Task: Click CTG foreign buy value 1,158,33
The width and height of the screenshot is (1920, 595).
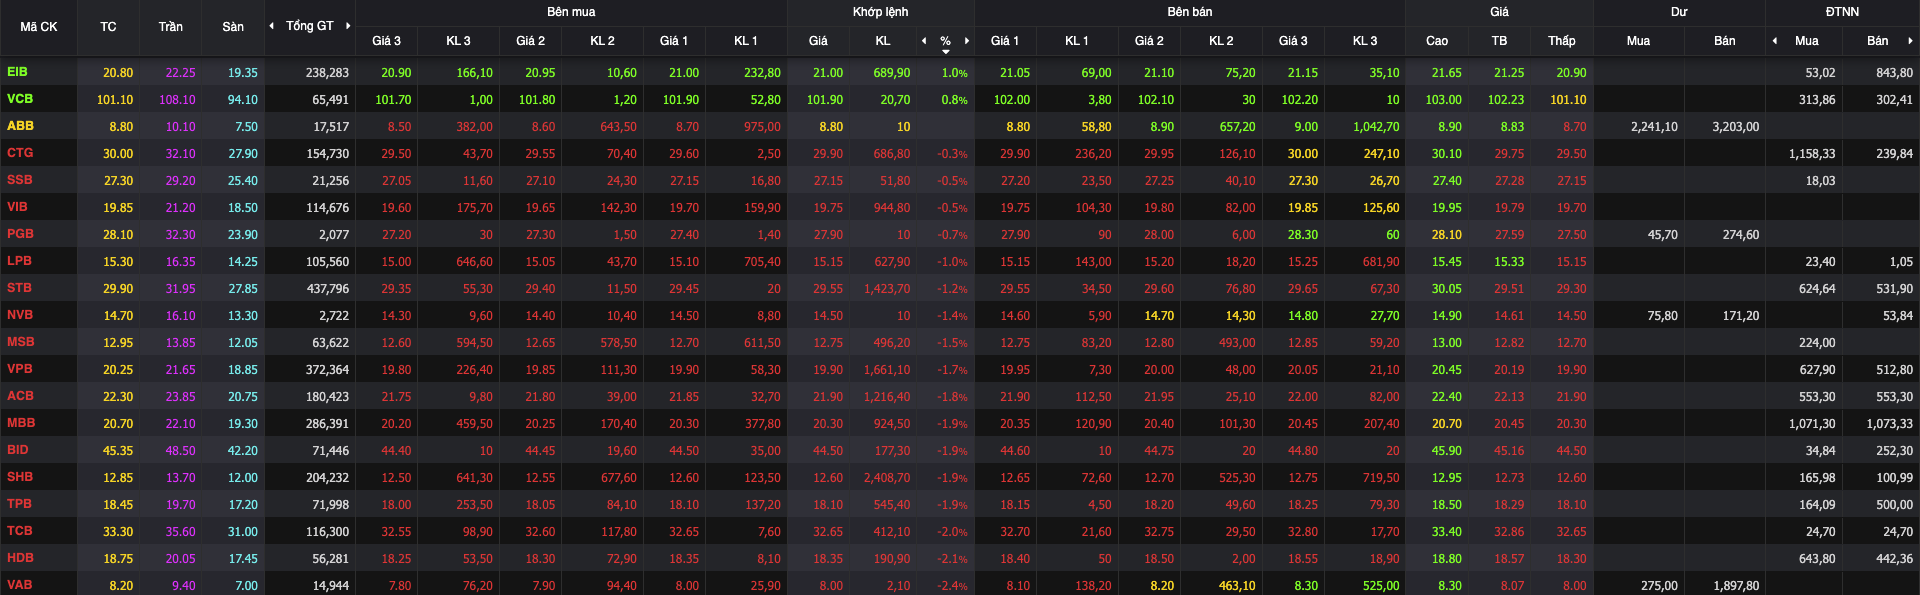Action: click(1812, 154)
